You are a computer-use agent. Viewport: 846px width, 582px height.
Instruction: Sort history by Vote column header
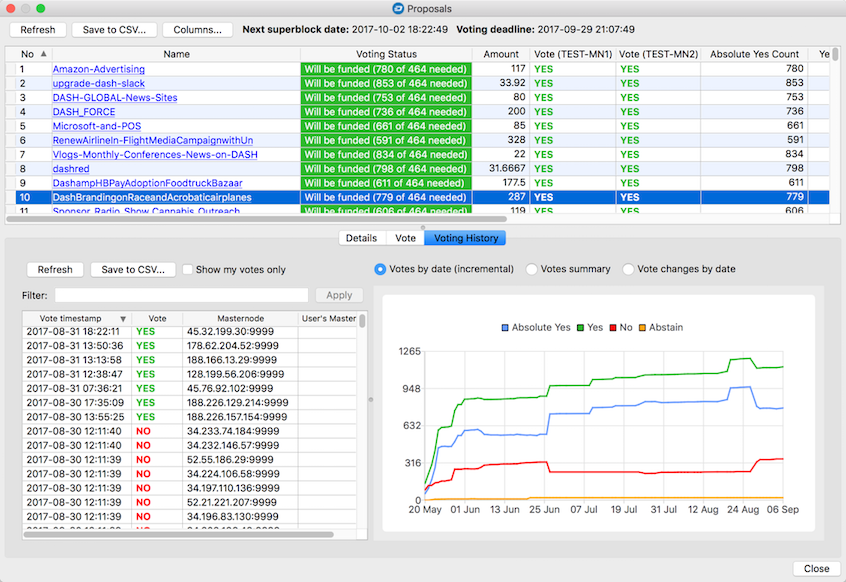158,319
